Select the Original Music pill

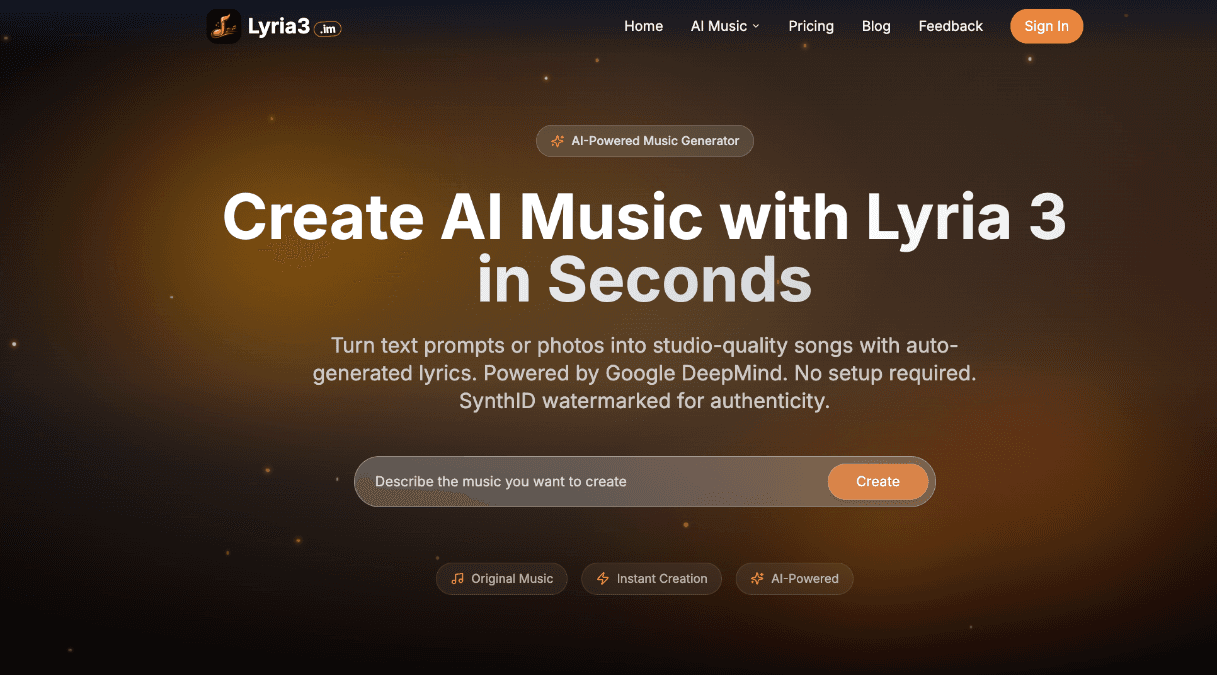pyautogui.click(x=502, y=579)
